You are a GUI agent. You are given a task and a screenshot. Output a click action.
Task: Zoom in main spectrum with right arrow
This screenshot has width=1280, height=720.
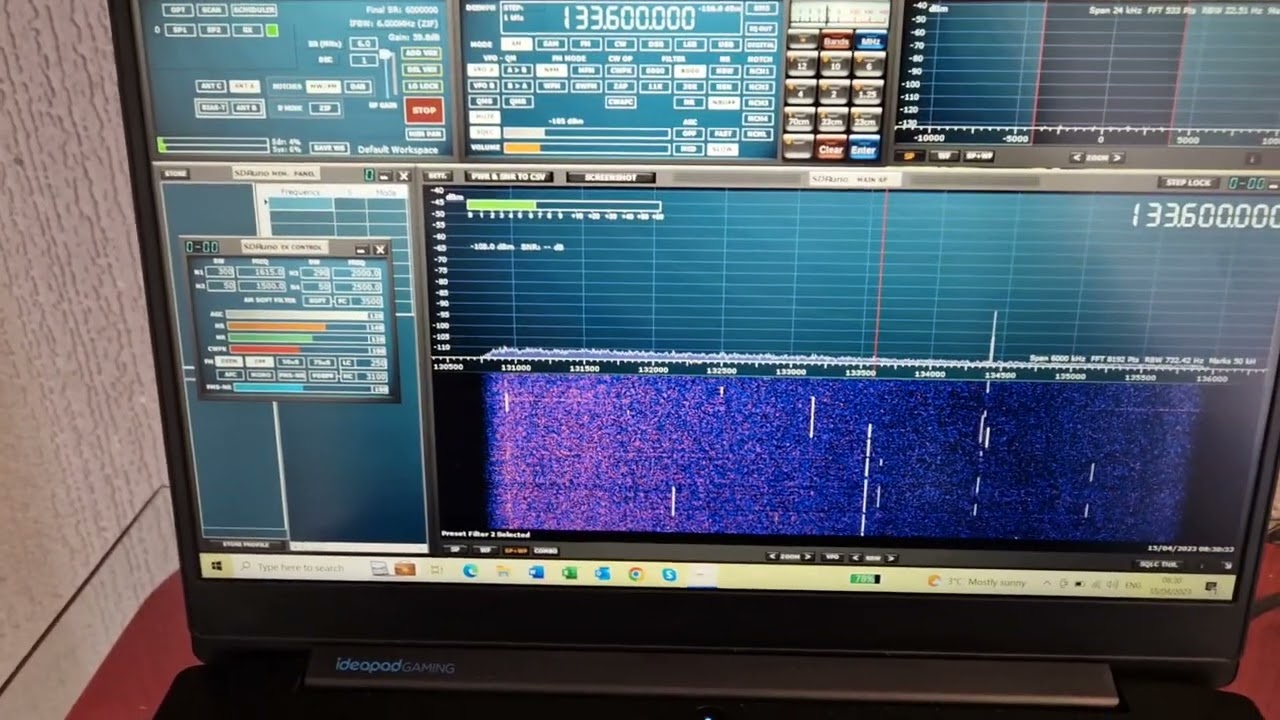[808, 556]
